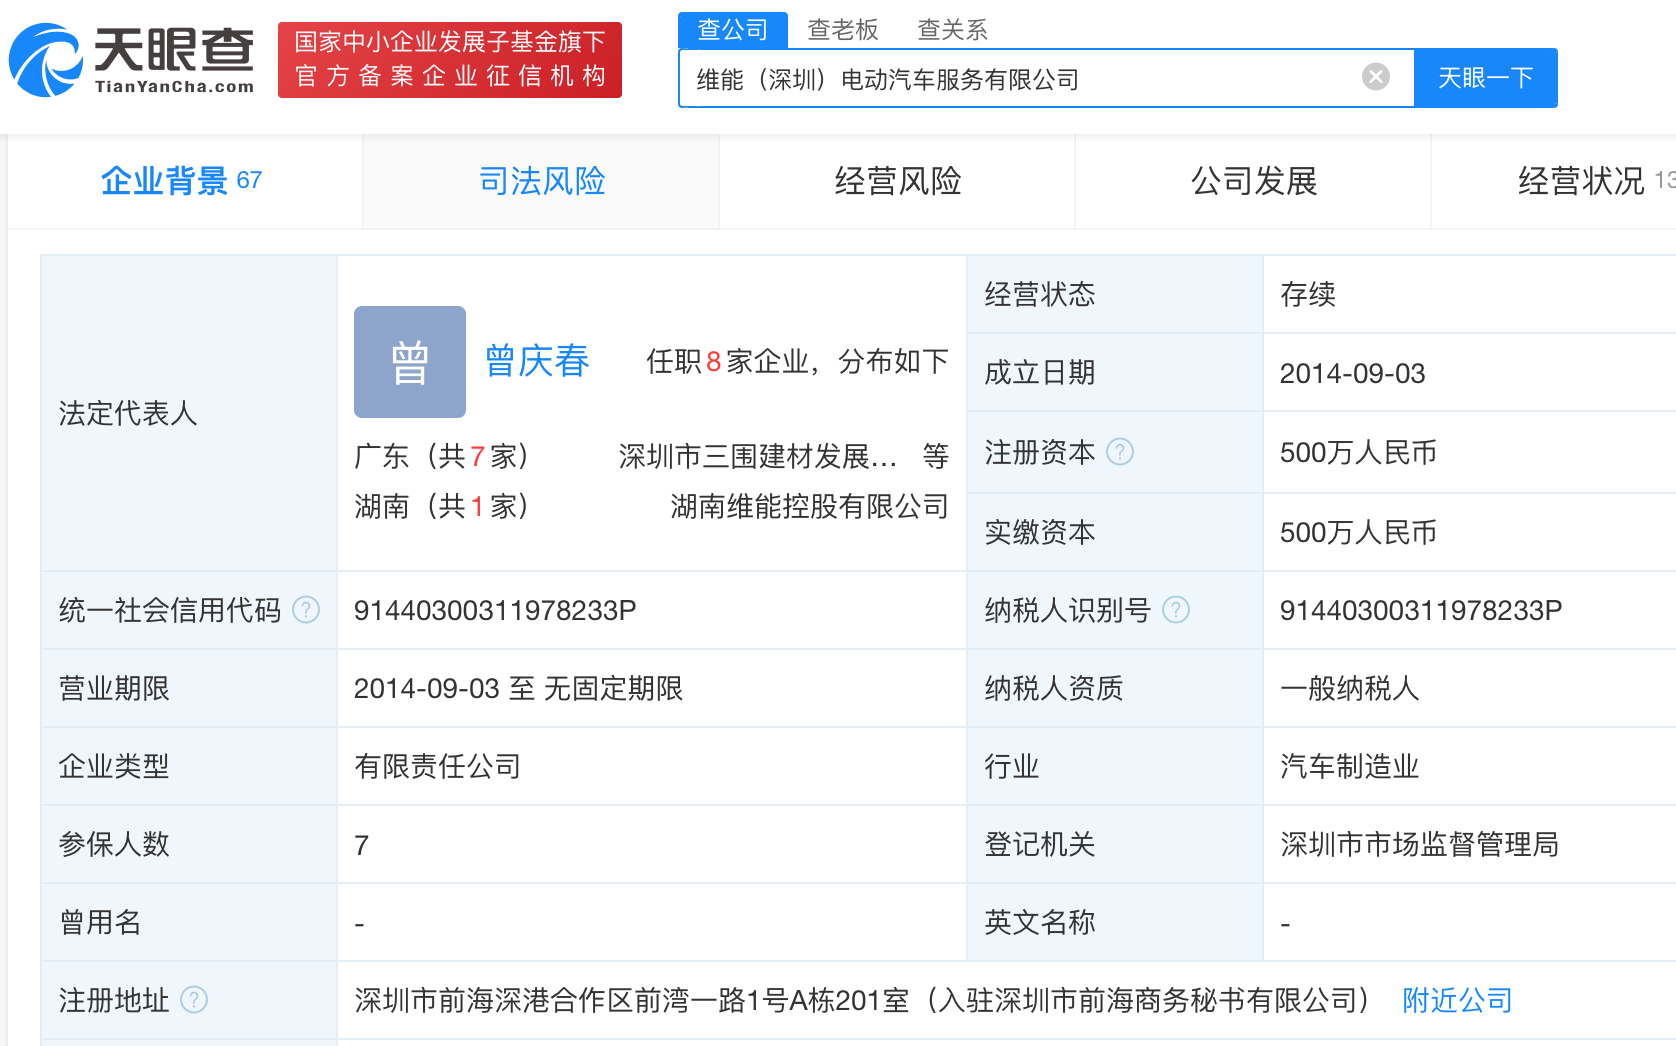
Task: Click the 曾用名 label
Action: click(100, 923)
